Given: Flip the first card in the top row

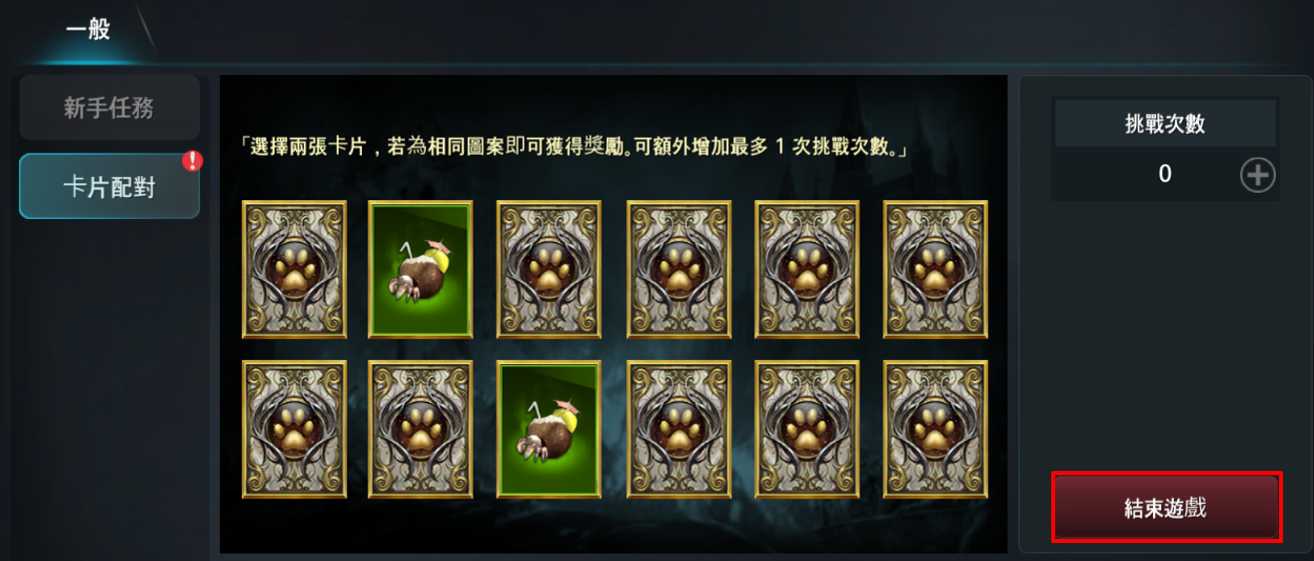Looking at the screenshot, I should coord(294,269).
